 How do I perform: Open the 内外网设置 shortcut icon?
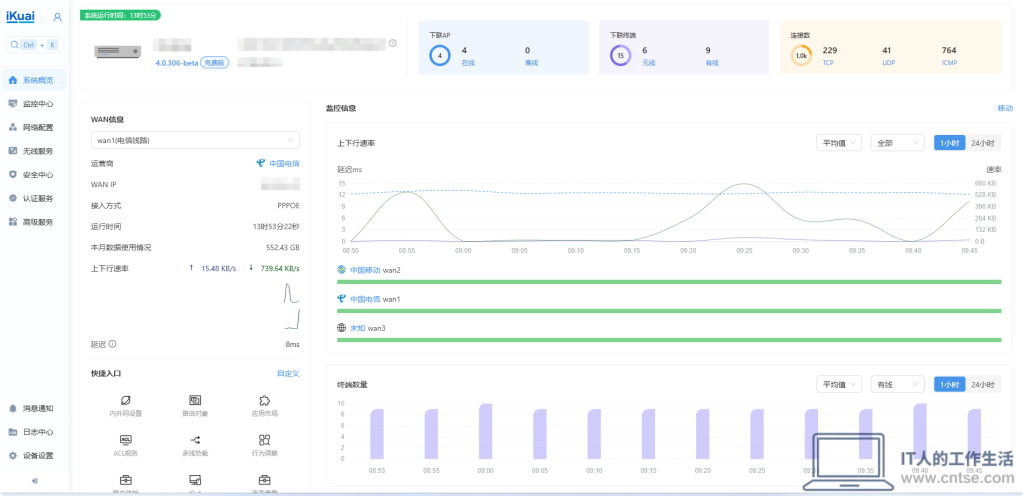point(125,400)
